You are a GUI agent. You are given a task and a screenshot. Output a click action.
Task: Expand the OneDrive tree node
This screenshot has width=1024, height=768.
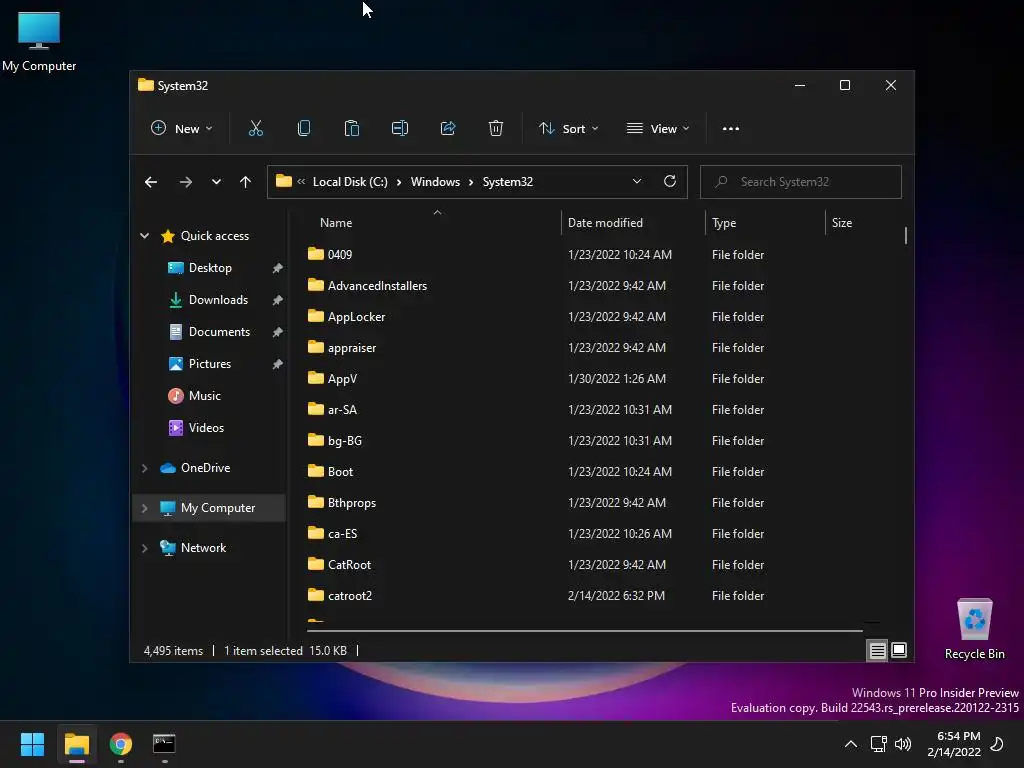coord(144,468)
